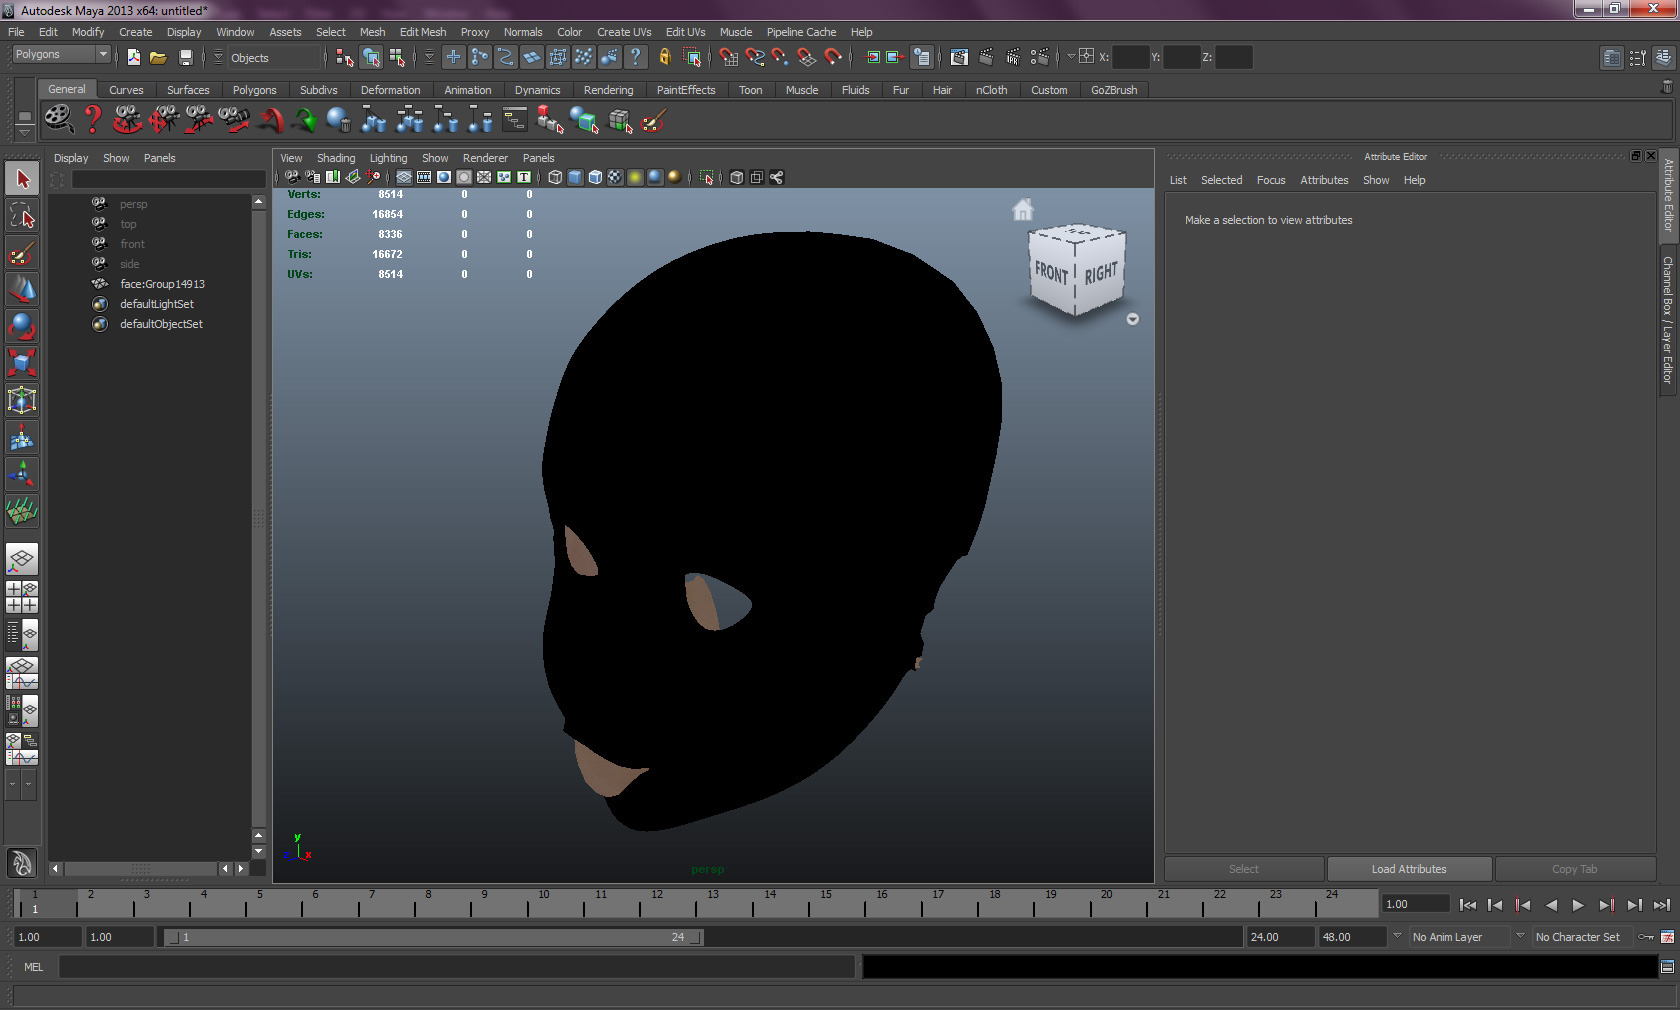
Task: Open the Edit Mesh menu
Action: click(x=423, y=32)
